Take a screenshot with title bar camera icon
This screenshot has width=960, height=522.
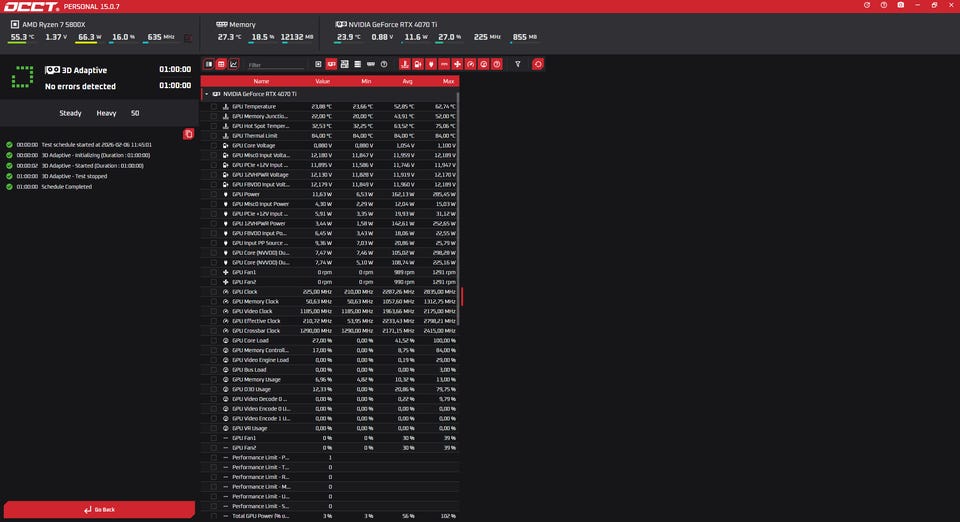point(901,5)
